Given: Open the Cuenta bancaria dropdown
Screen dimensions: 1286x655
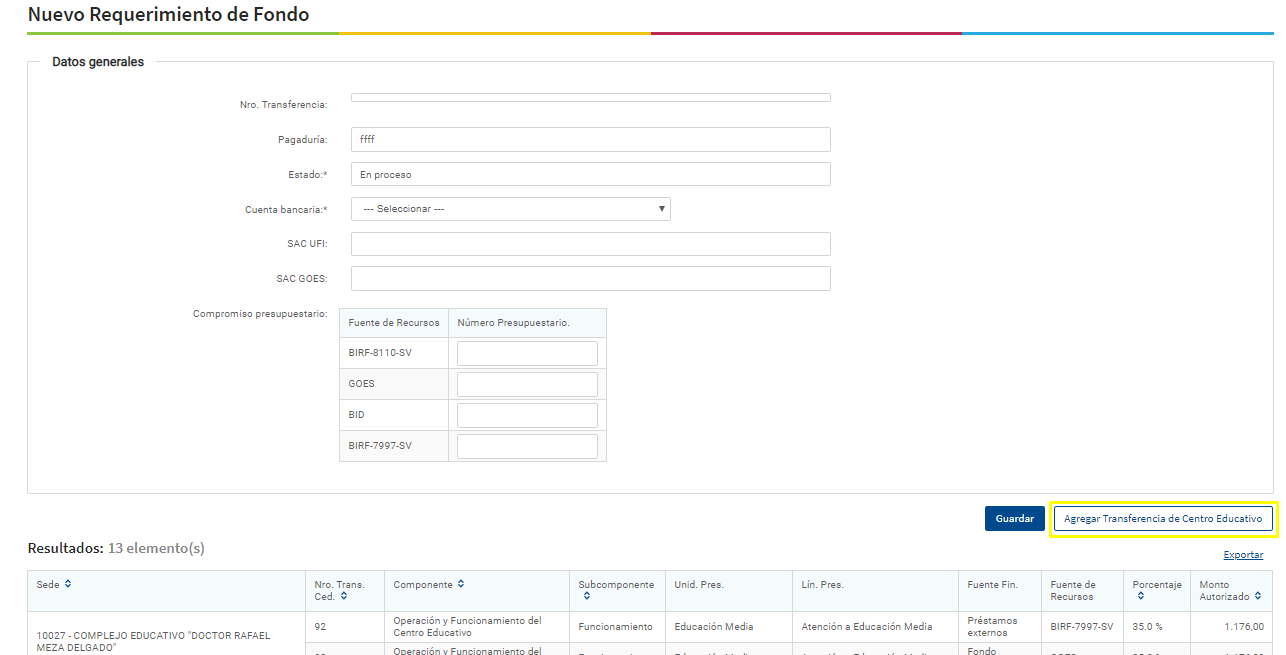Looking at the screenshot, I should click(x=511, y=209).
